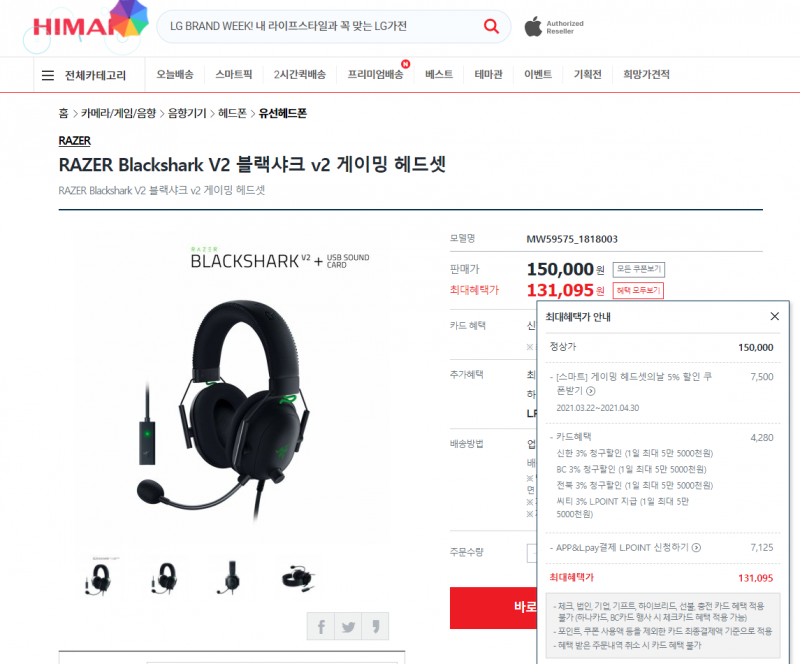The height and width of the screenshot is (664, 800).
Task: Select the folded headset thumbnail
Action: [x=298, y=578]
